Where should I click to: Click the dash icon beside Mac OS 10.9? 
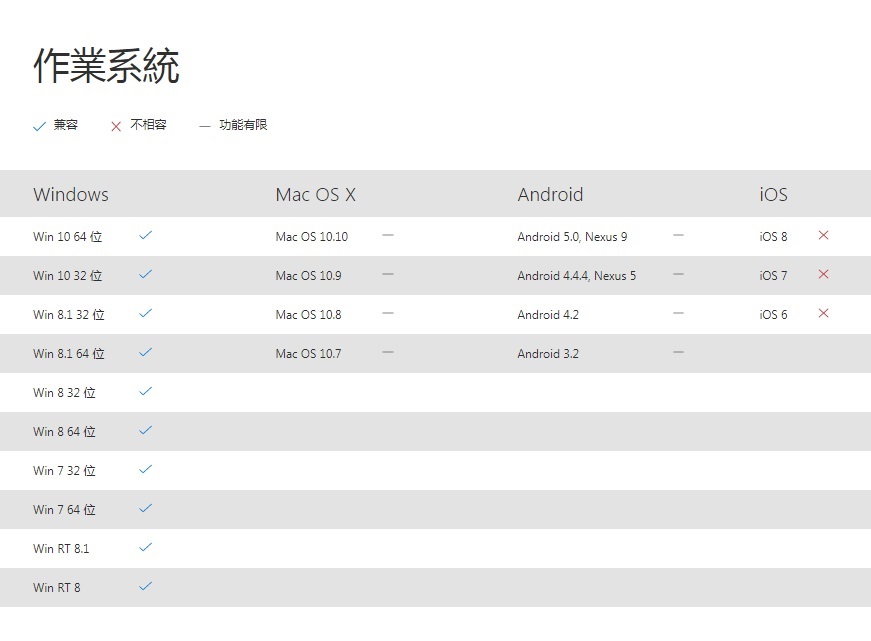click(388, 274)
